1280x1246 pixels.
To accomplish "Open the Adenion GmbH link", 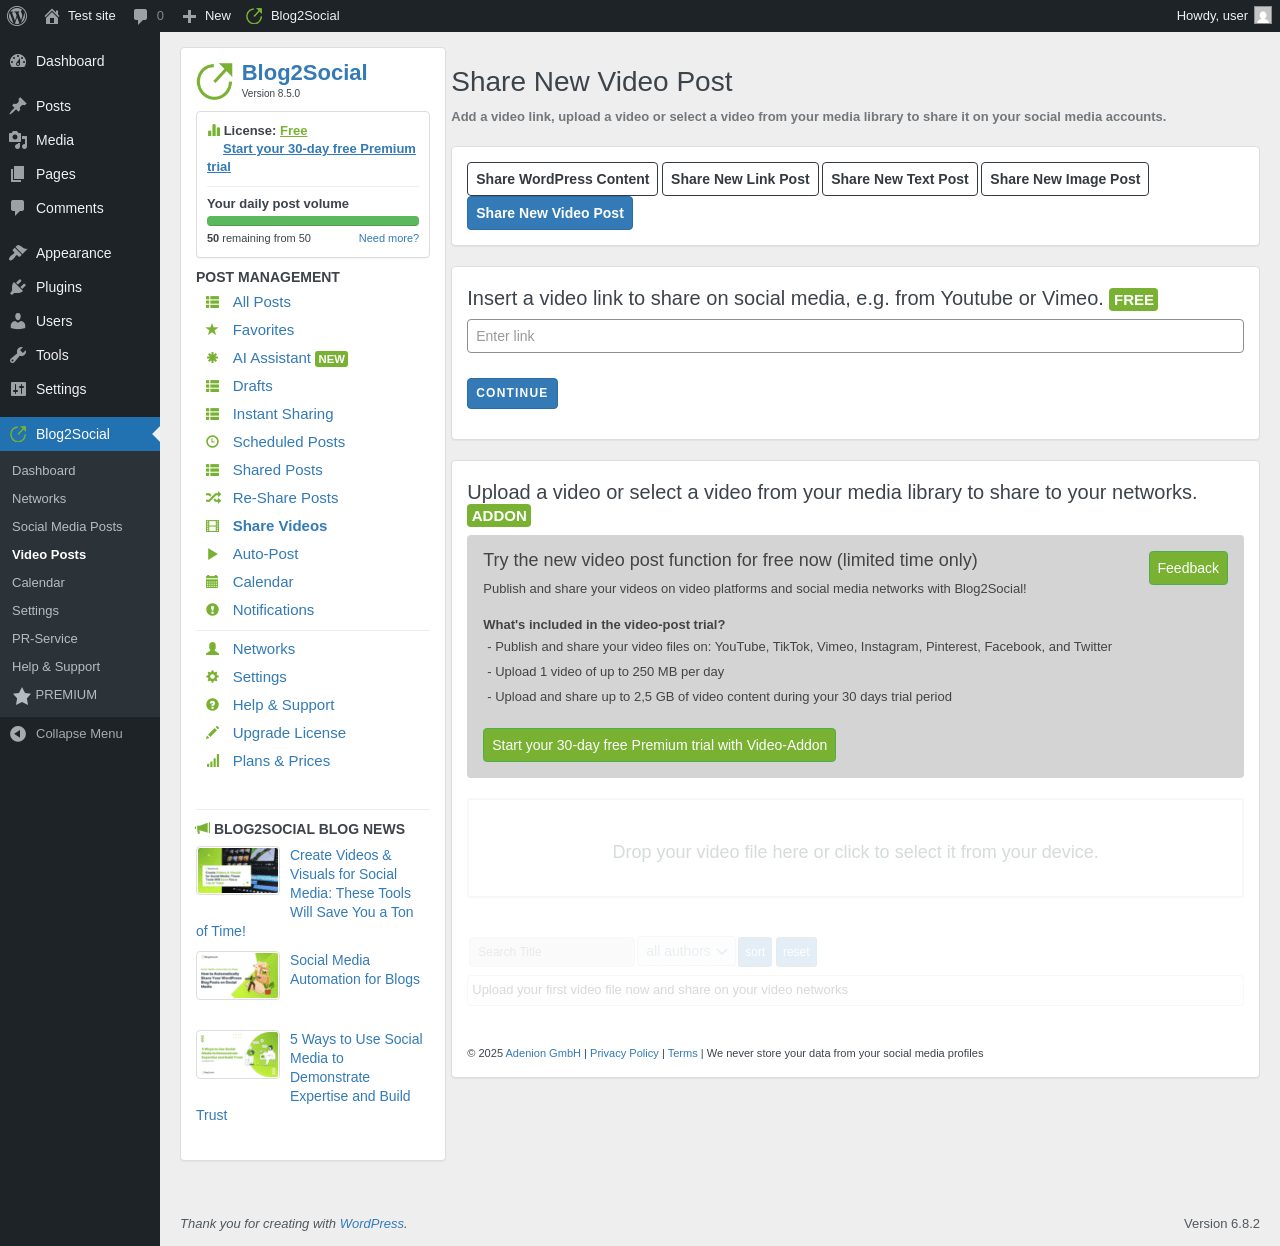I will click(543, 1053).
